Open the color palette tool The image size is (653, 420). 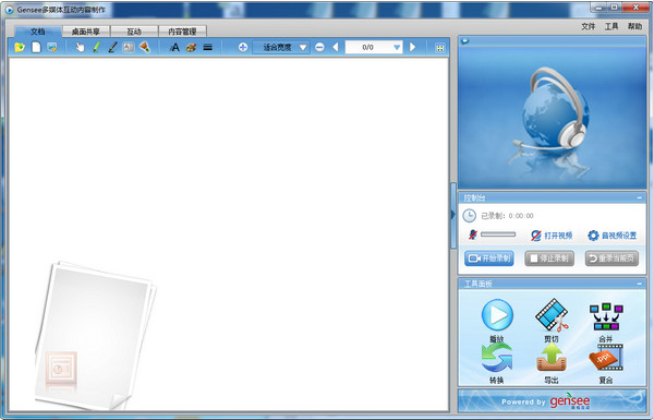pyautogui.click(x=190, y=47)
